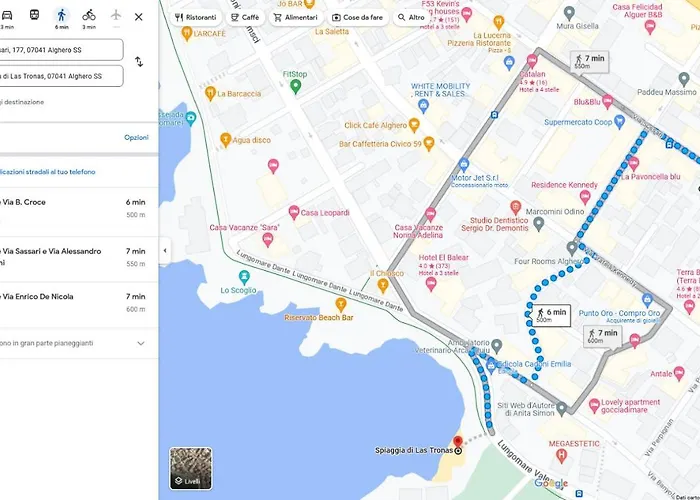The width and height of the screenshot is (700, 500).
Task: Click the Blu&Blu lodging marker
Action: [607, 101]
